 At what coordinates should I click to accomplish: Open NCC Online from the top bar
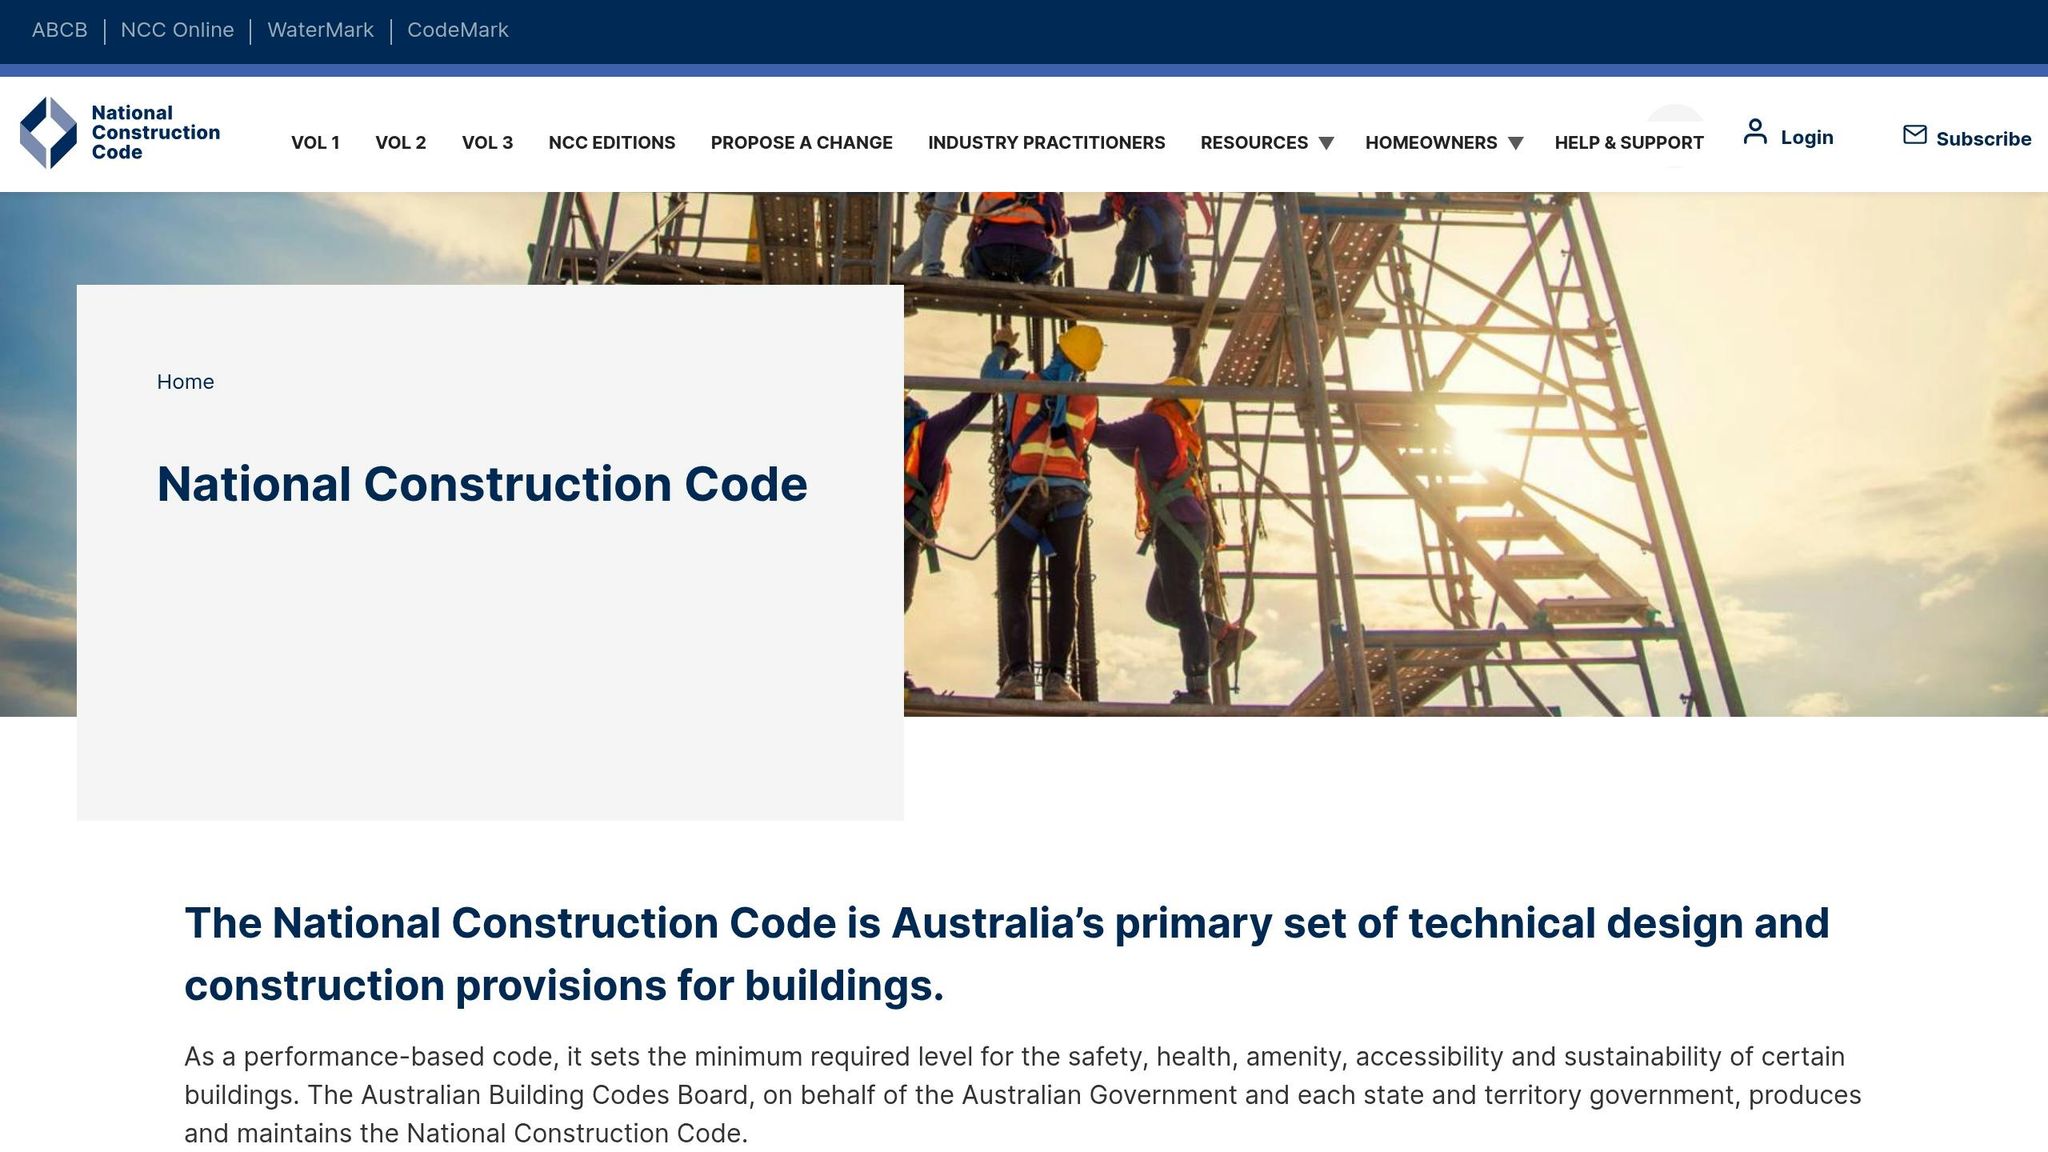(x=177, y=30)
